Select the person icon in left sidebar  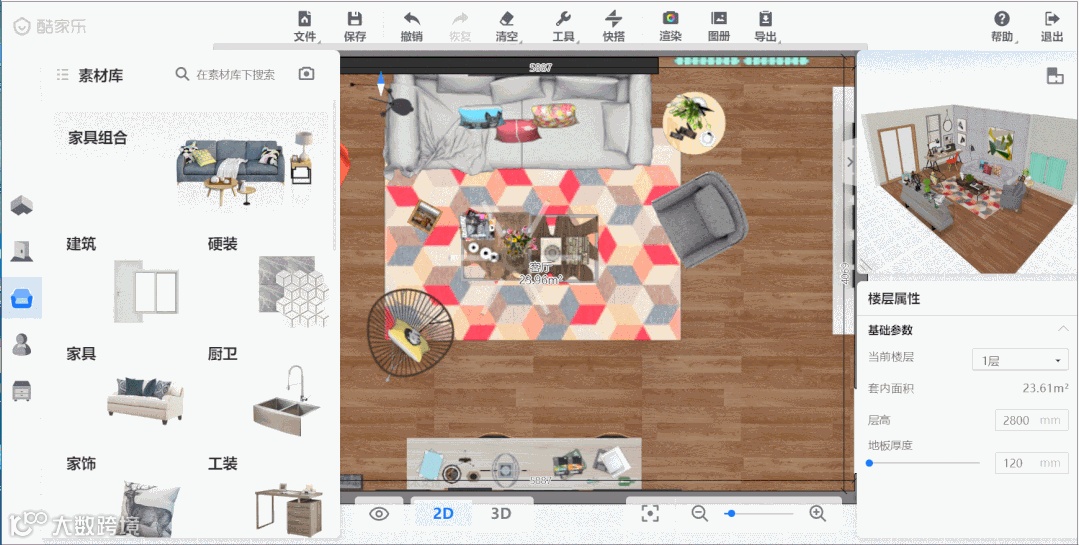22,344
